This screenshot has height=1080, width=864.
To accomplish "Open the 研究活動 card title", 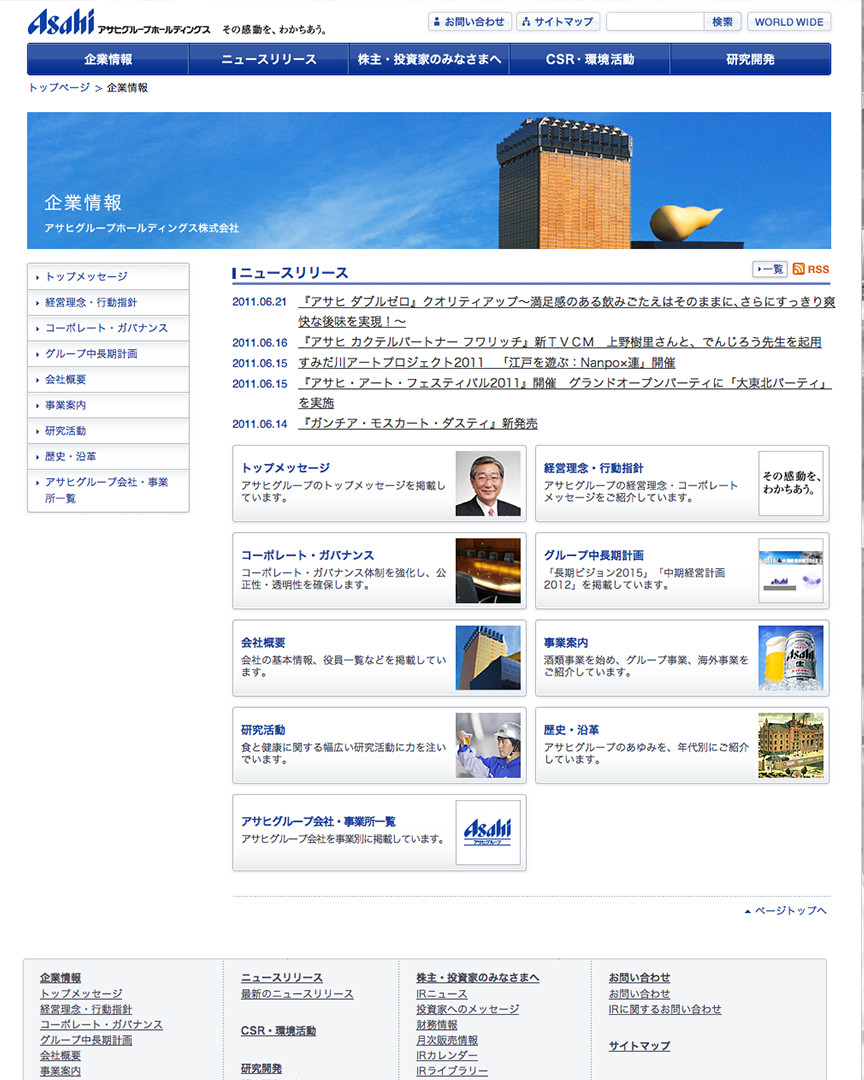I will pos(263,730).
